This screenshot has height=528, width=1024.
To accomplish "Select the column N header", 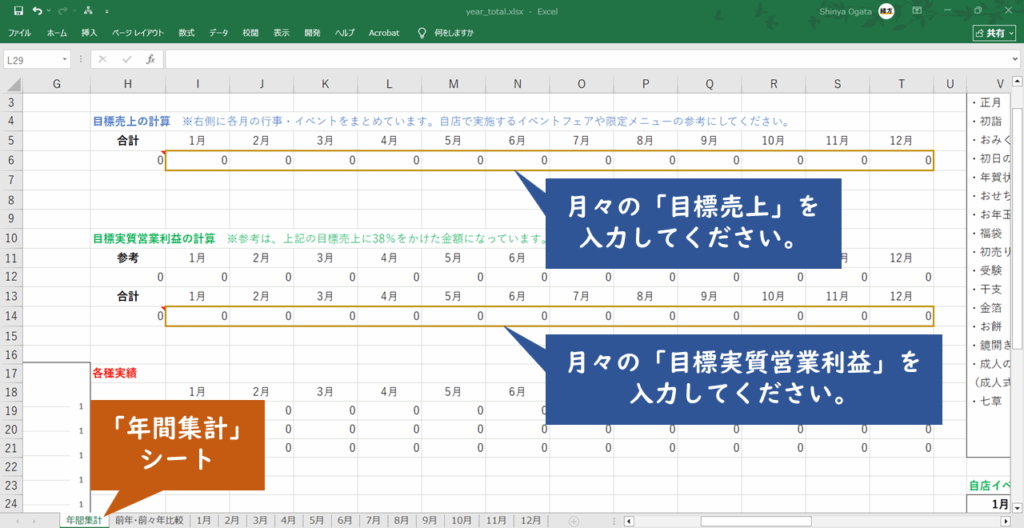I will tap(517, 83).
